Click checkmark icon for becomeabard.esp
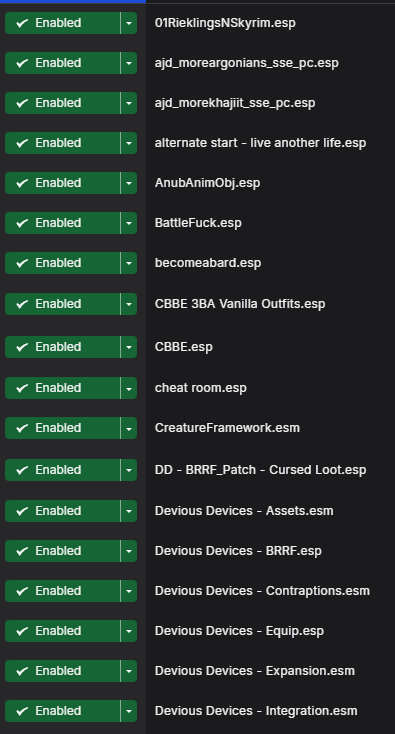The width and height of the screenshot is (395, 734). [22, 263]
